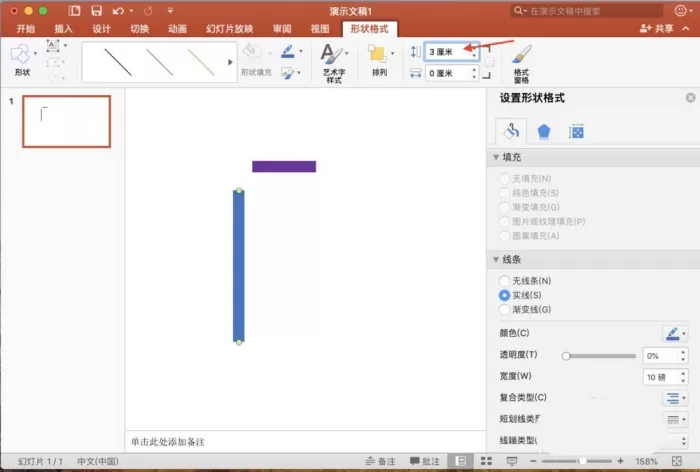700x472 pixels.
Task: Open the 切换 Transitions tab
Action: [139, 29]
